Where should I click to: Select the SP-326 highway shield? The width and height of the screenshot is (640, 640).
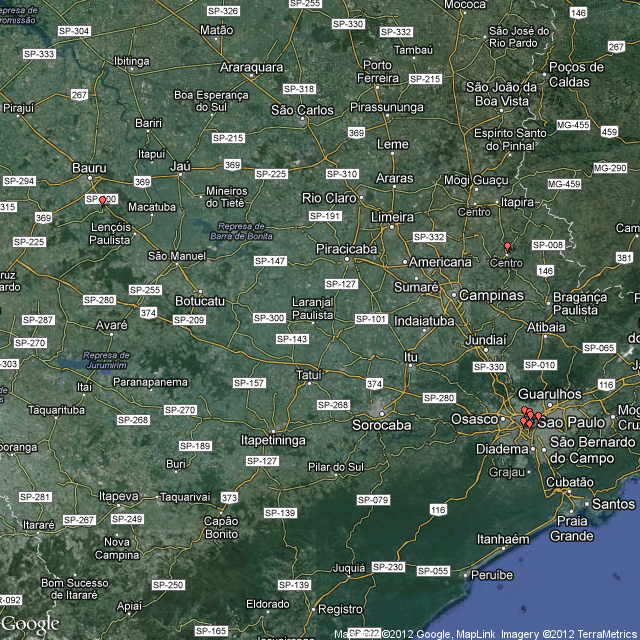tap(223, 11)
